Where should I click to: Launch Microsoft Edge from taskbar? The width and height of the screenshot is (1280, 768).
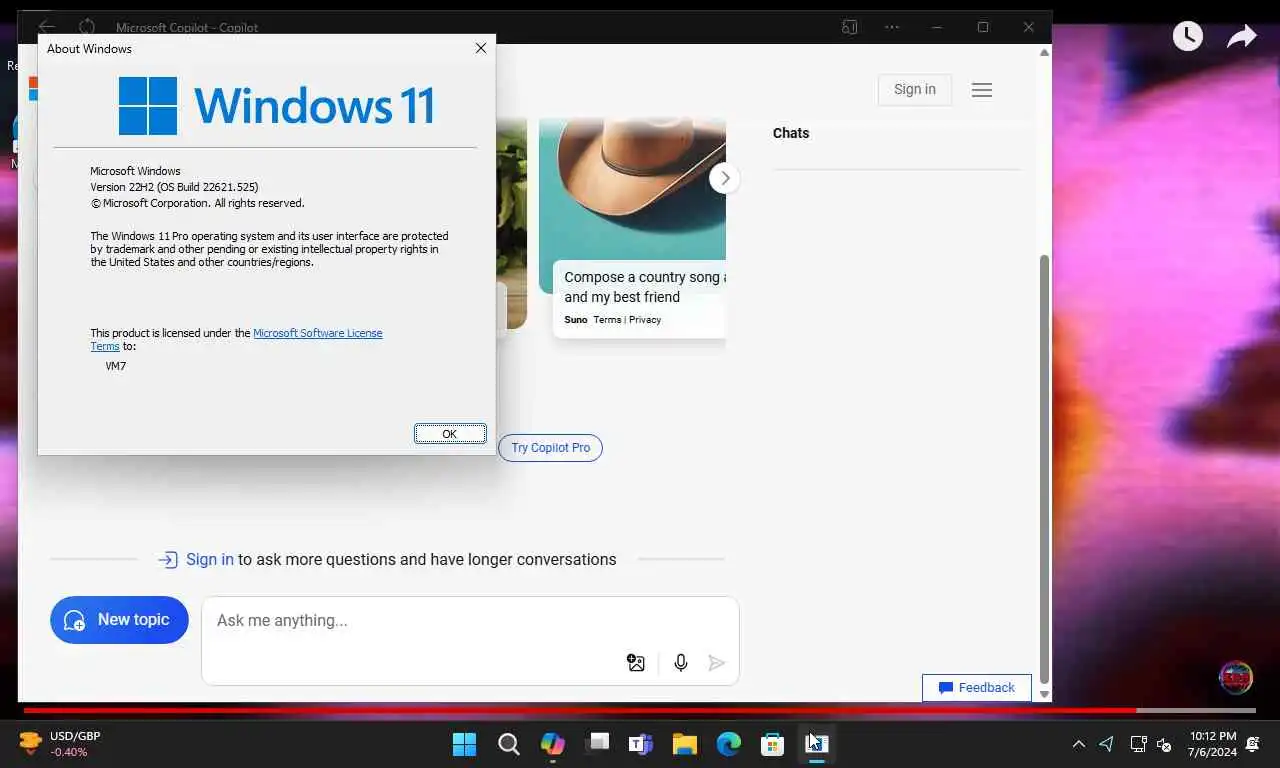[x=729, y=744]
